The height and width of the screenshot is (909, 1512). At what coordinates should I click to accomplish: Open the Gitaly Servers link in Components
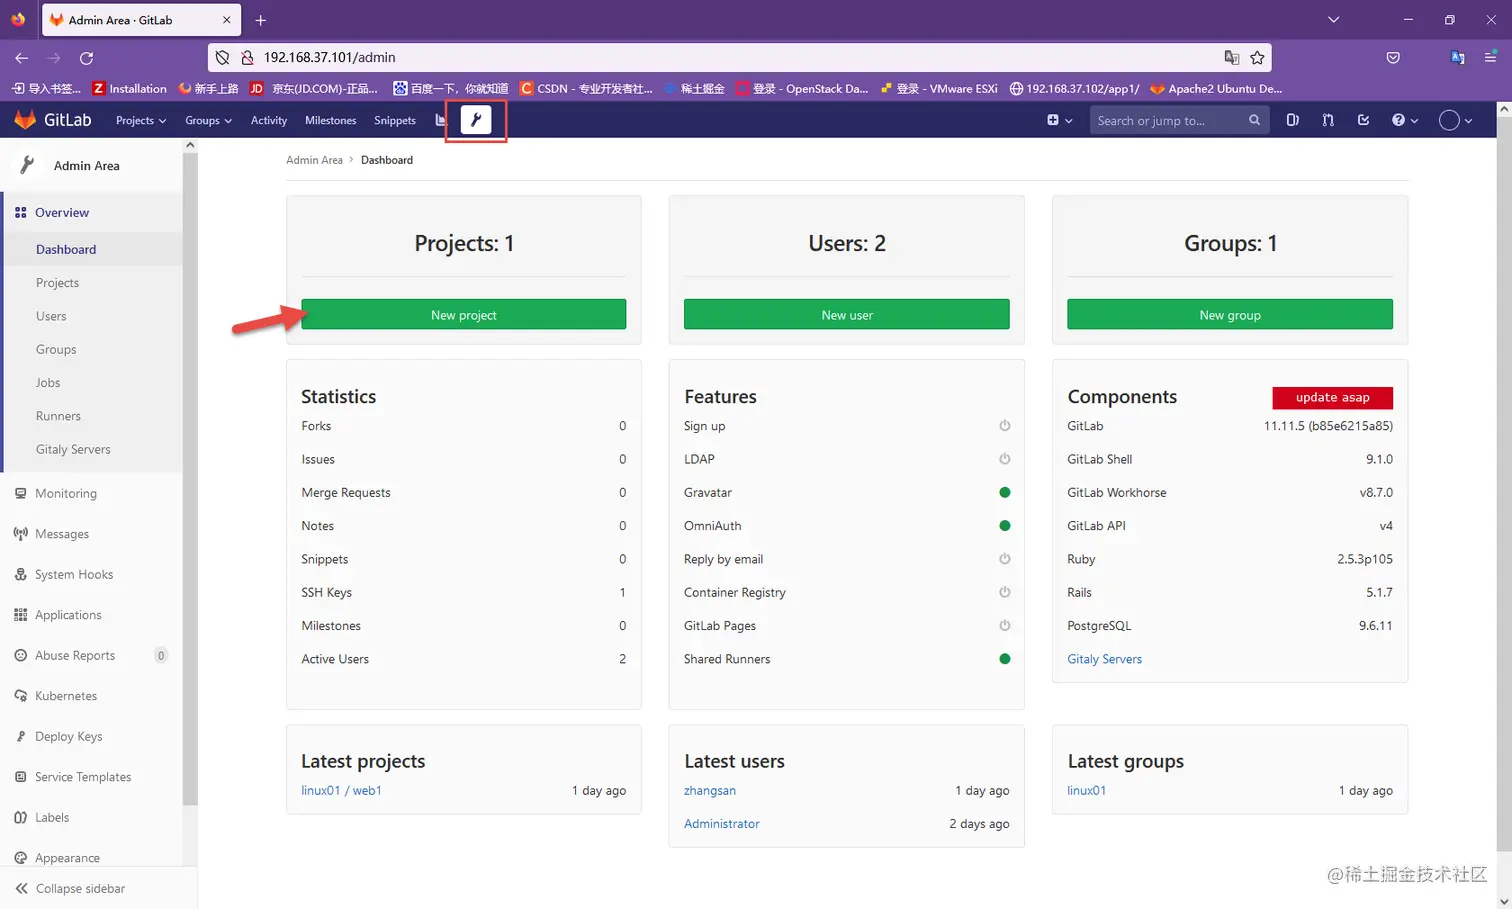pos(1104,659)
